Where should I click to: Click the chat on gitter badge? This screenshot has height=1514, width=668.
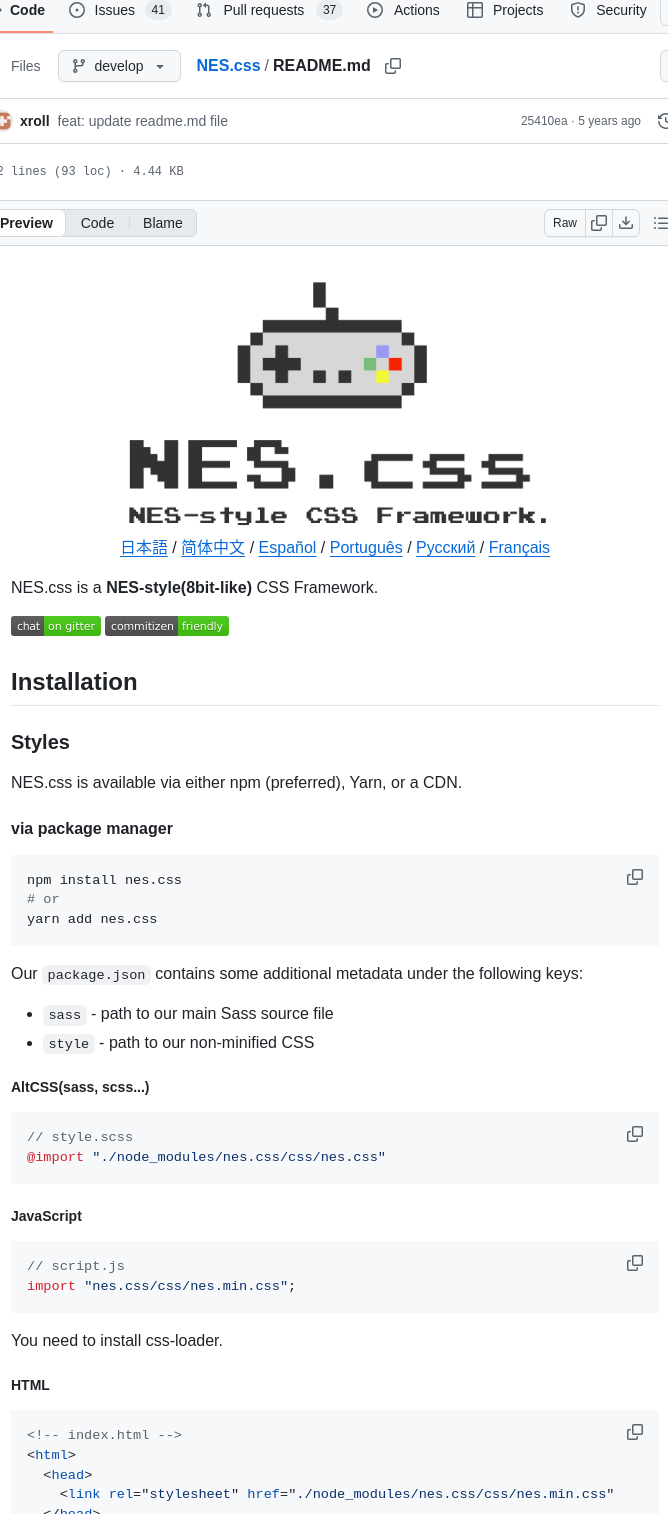click(55, 625)
